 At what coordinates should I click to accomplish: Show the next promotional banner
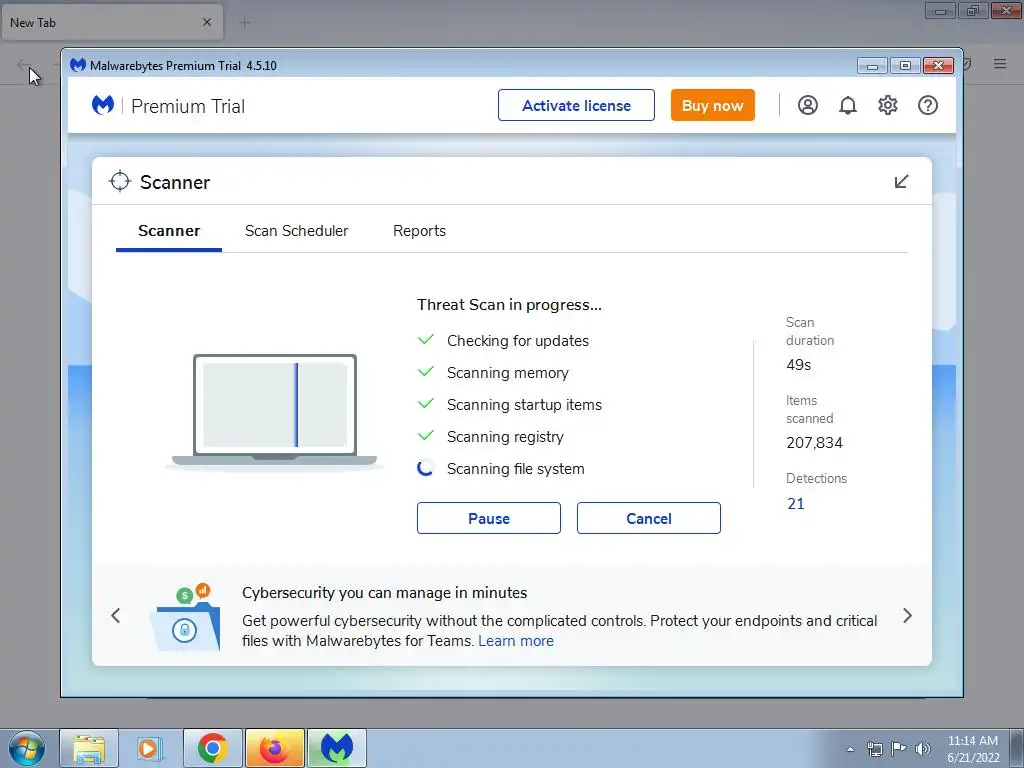click(x=907, y=615)
